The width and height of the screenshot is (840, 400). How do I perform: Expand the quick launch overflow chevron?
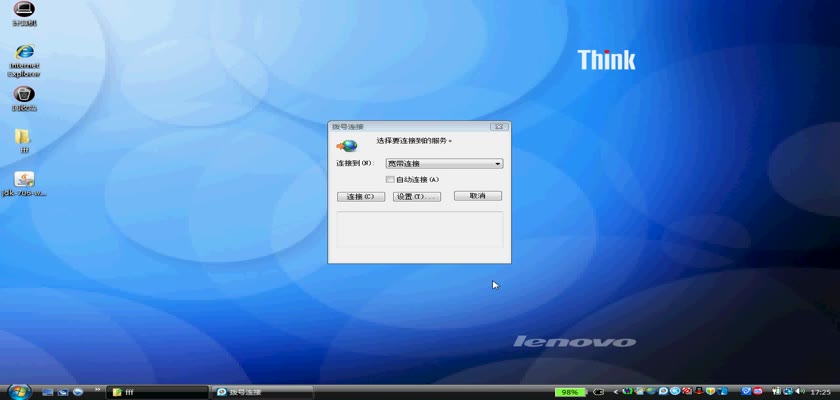tap(98, 389)
